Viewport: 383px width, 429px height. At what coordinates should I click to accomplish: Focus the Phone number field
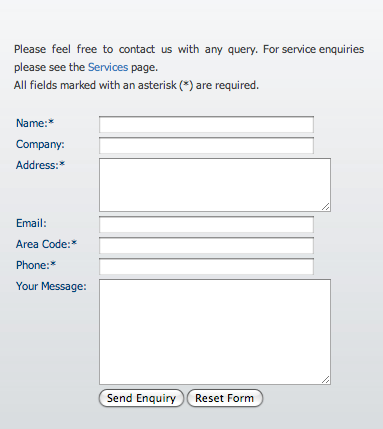click(x=206, y=266)
